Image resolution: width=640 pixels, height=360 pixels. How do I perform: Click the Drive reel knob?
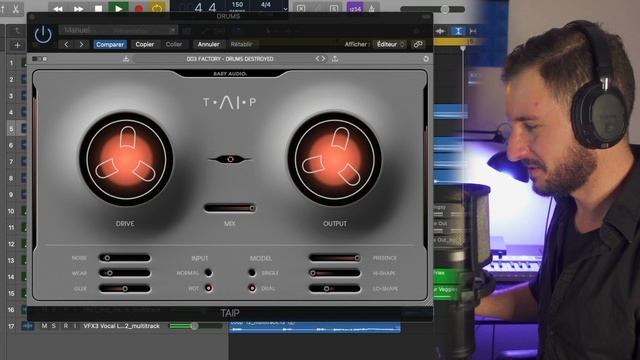click(x=126, y=159)
